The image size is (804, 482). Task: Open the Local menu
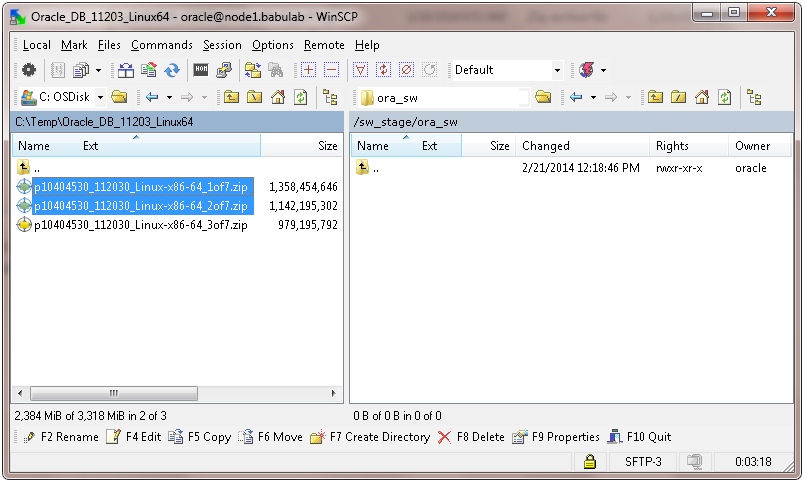[x=36, y=45]
